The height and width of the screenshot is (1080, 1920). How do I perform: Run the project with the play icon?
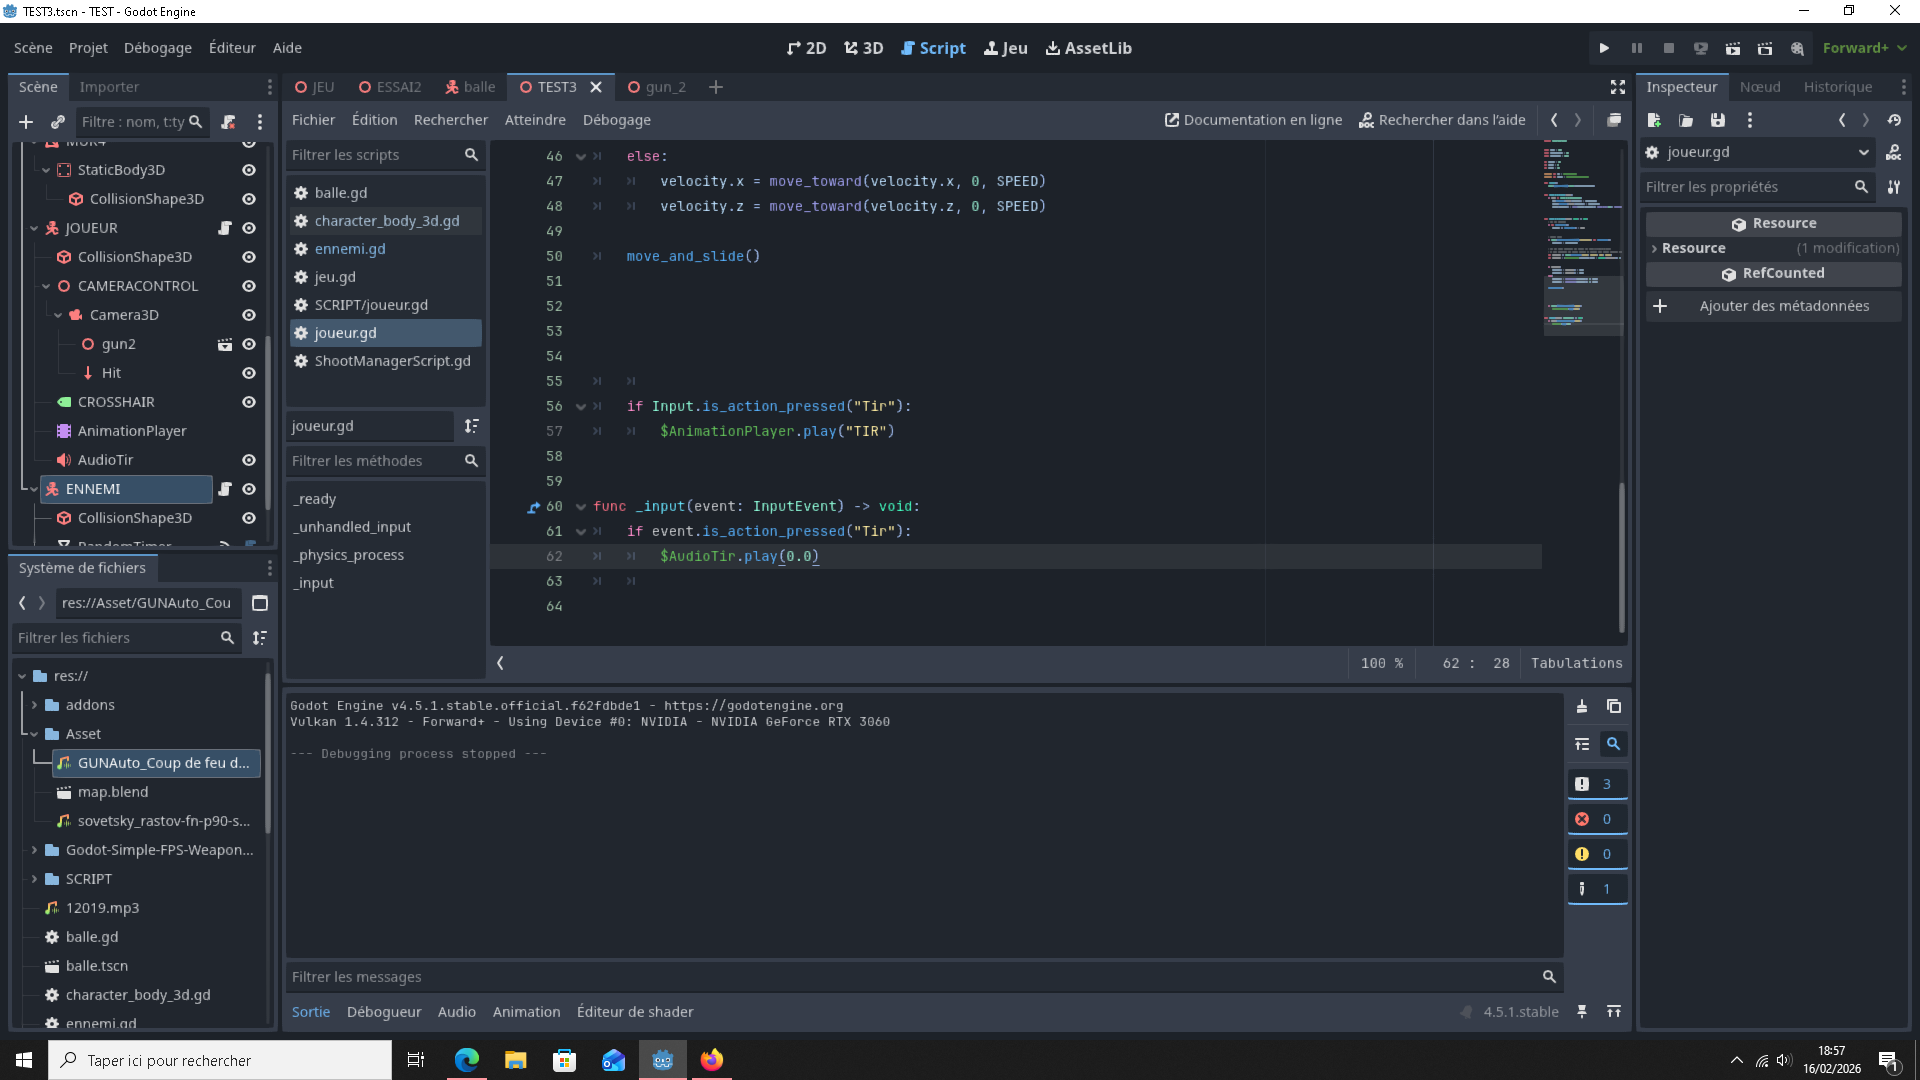pyautogui.click(x=1604, y=48)
